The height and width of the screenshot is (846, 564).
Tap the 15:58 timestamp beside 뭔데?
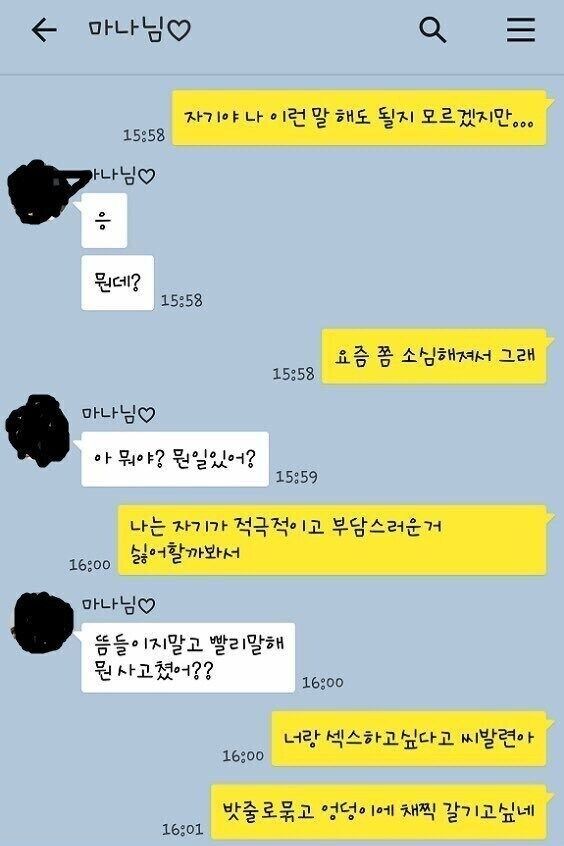pyautogui.click(x=182, y=301)
